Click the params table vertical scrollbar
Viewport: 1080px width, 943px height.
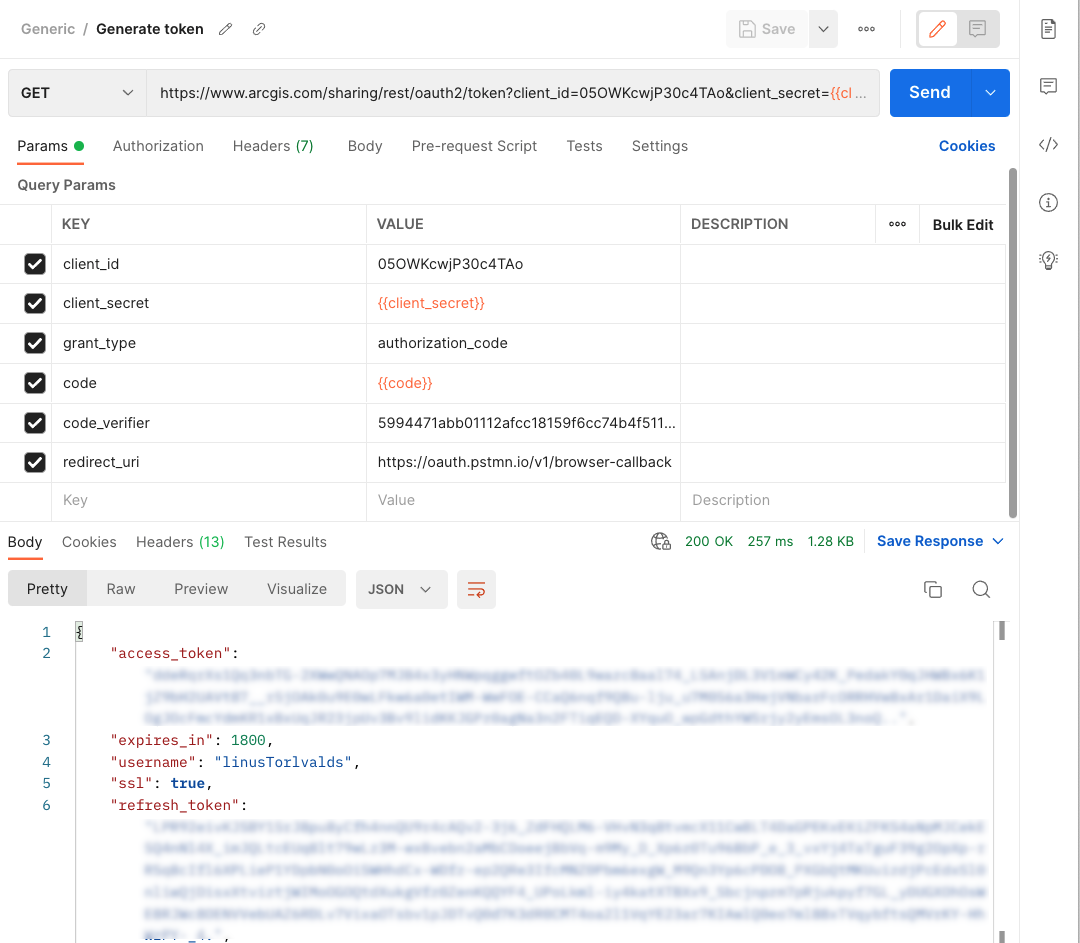pyautogui.click(x=1012, y=340)
